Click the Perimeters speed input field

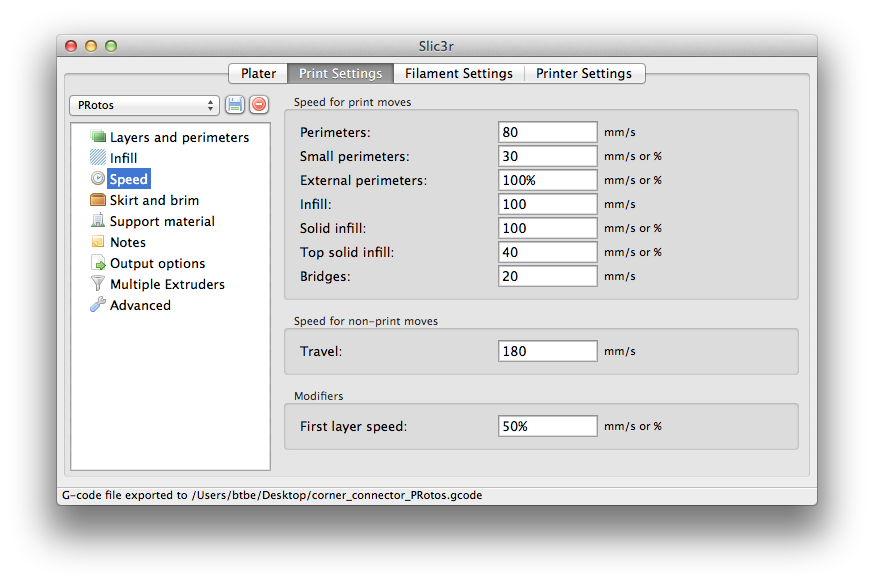547,132
